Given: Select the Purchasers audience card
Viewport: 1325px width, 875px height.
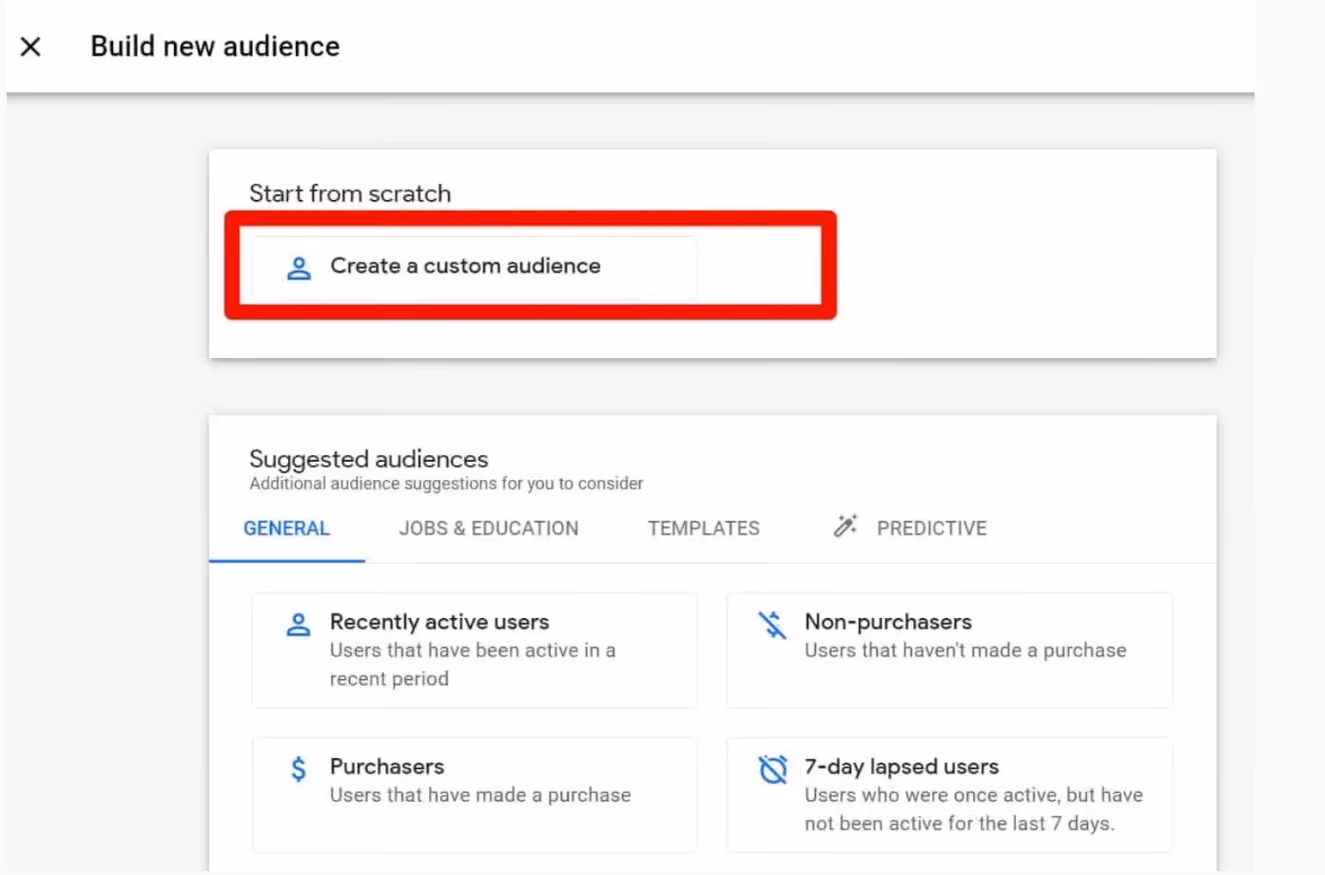Looking at the screenshot, I should (474, 794).
